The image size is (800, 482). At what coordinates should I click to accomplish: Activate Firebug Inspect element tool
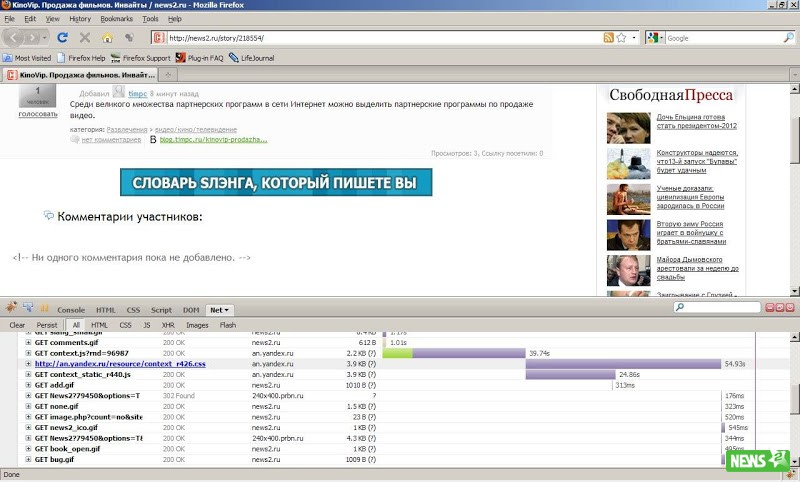[28, 307]
